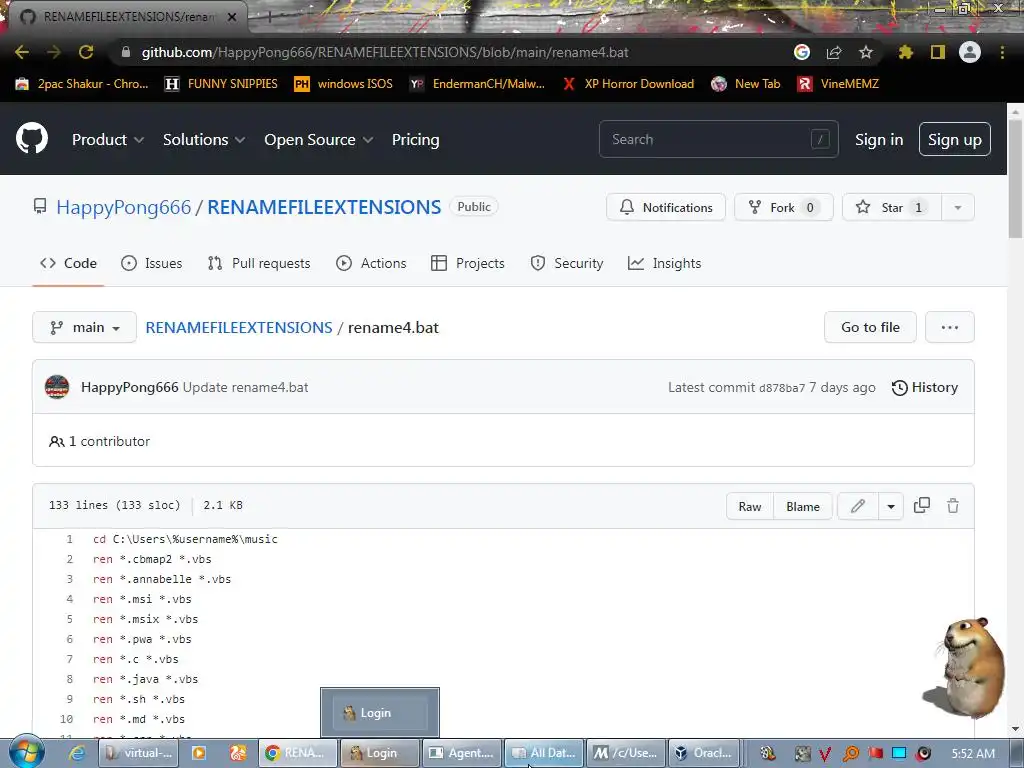Open the Windows Start orb
Image resolution: width=1024 pixels, height=768 pixels.
tap(27, 752)
